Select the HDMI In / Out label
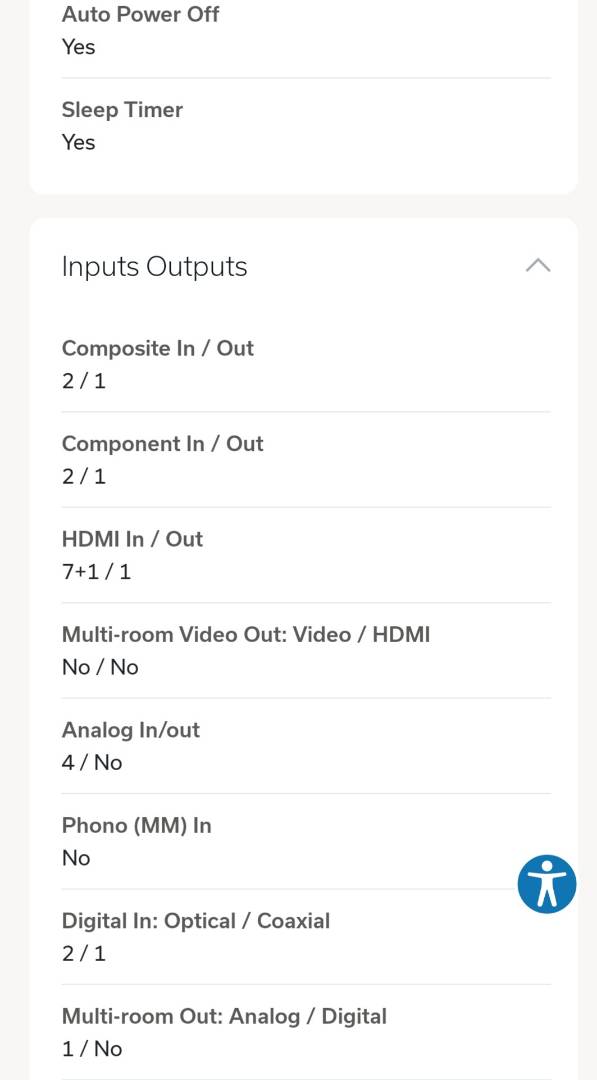Screen dimensions: 597x1080 tap(132, 539)
